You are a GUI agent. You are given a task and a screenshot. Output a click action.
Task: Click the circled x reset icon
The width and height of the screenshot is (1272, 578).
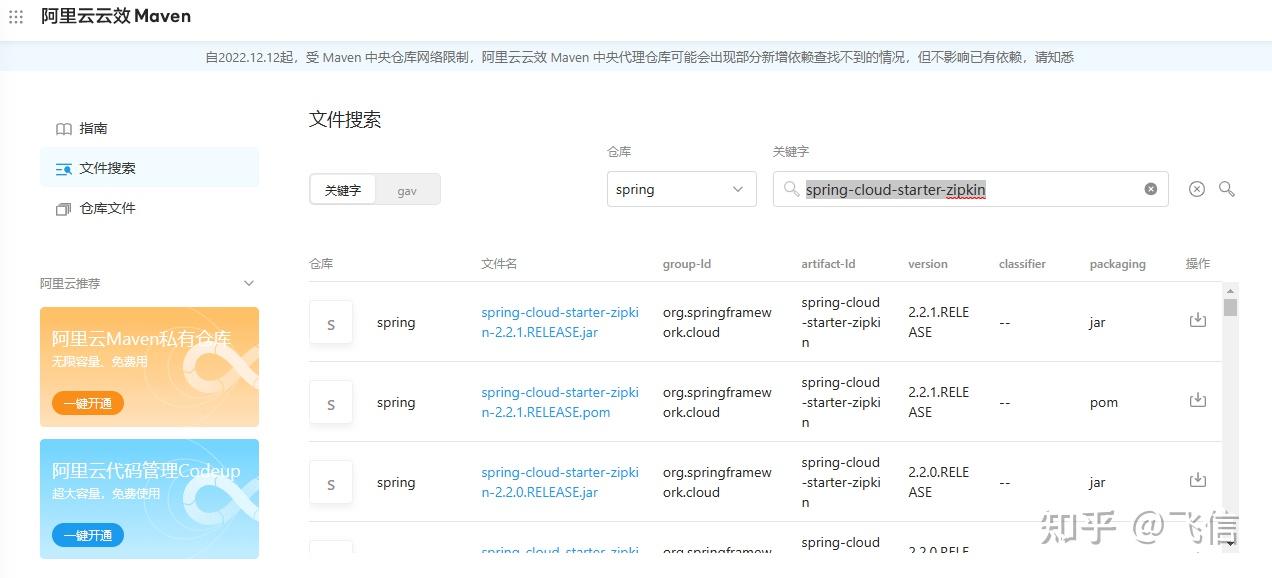1196,189
